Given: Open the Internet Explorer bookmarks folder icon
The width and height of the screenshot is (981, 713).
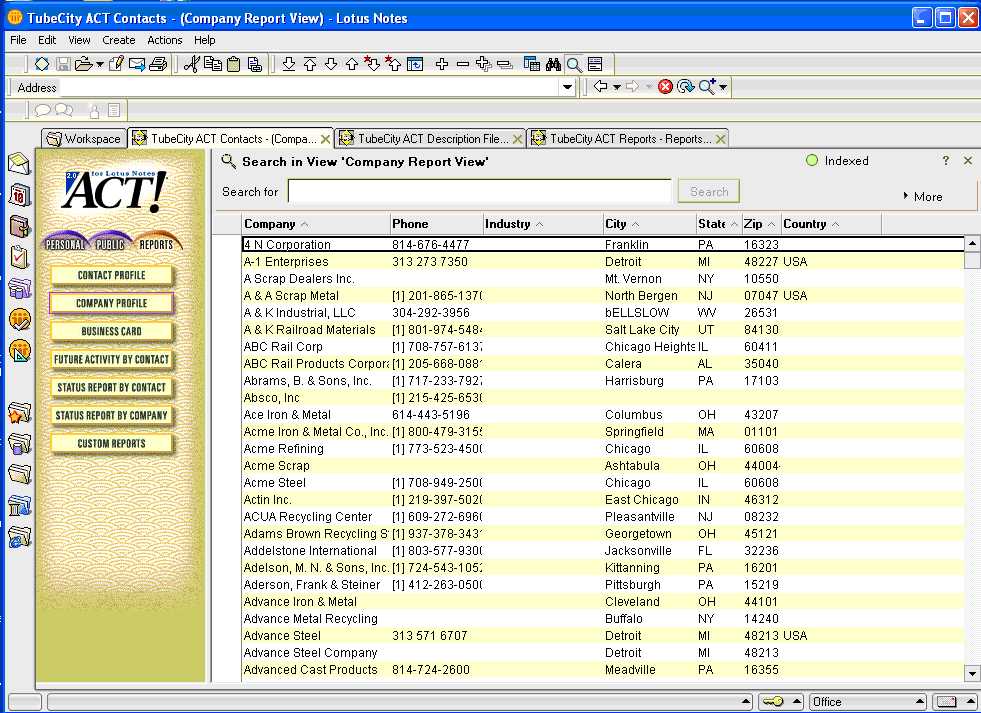Looking at the screenshot, I should 19,537.
